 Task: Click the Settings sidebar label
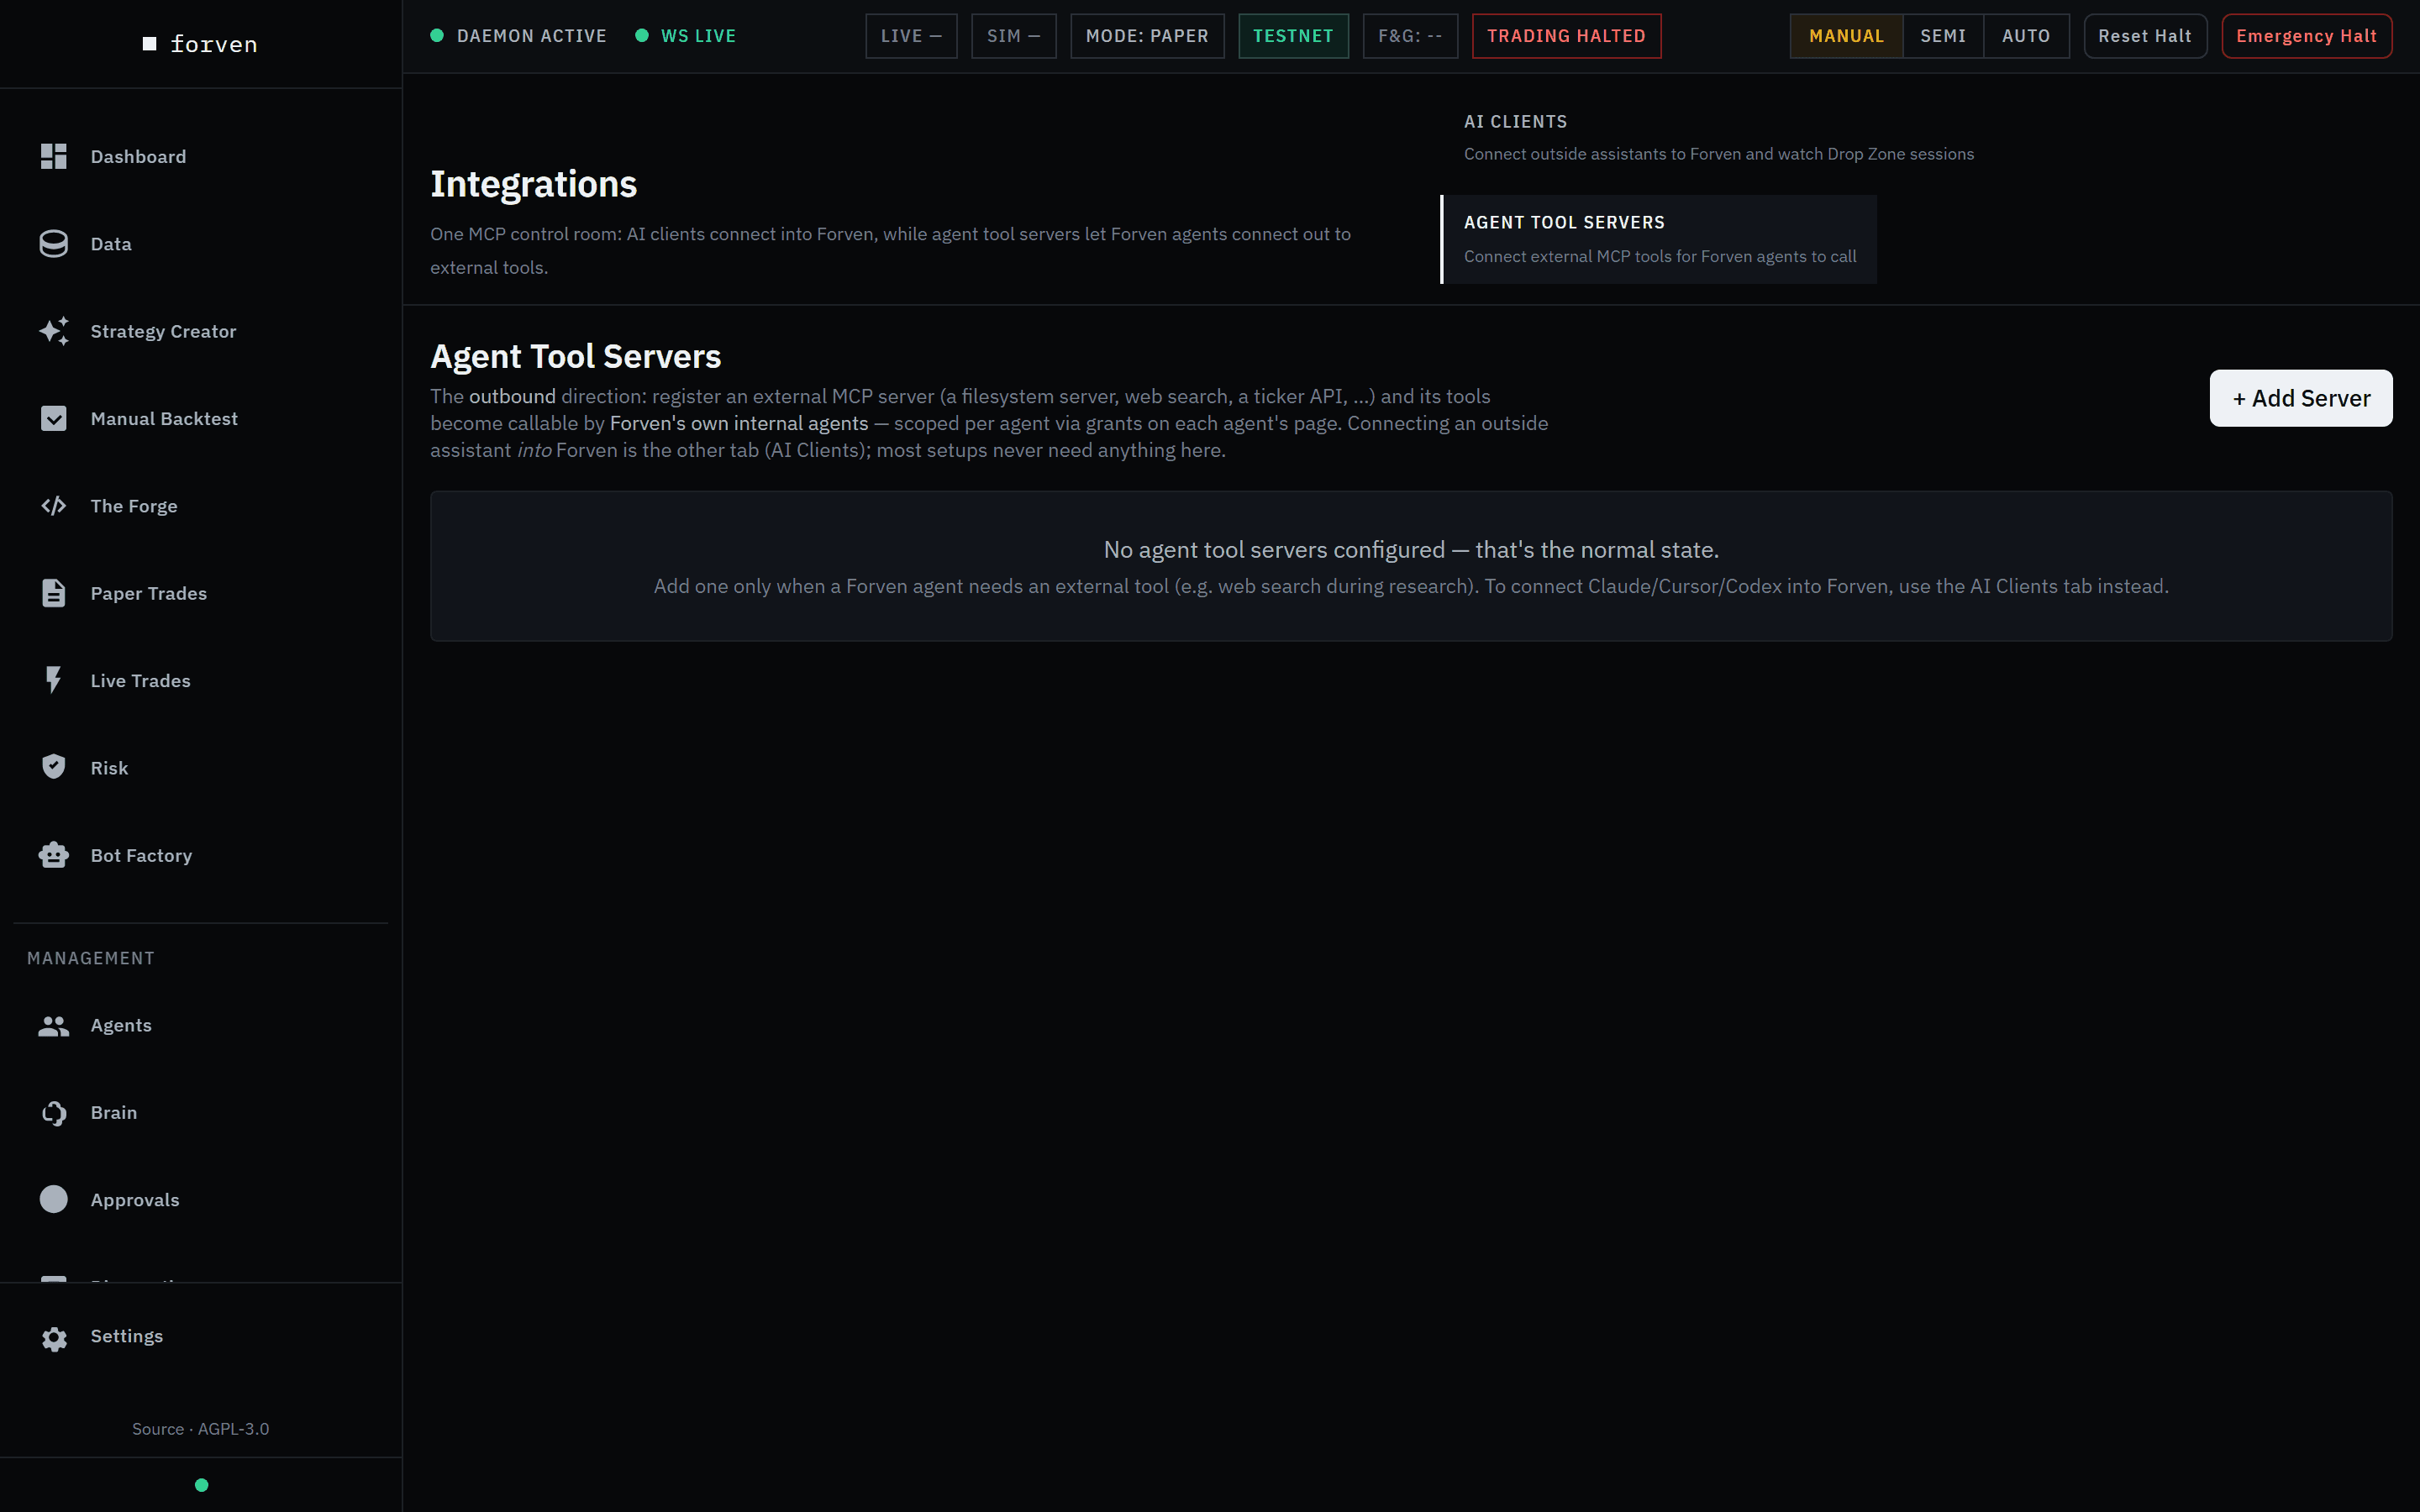pyautogui.click(x=127, y=1336)
